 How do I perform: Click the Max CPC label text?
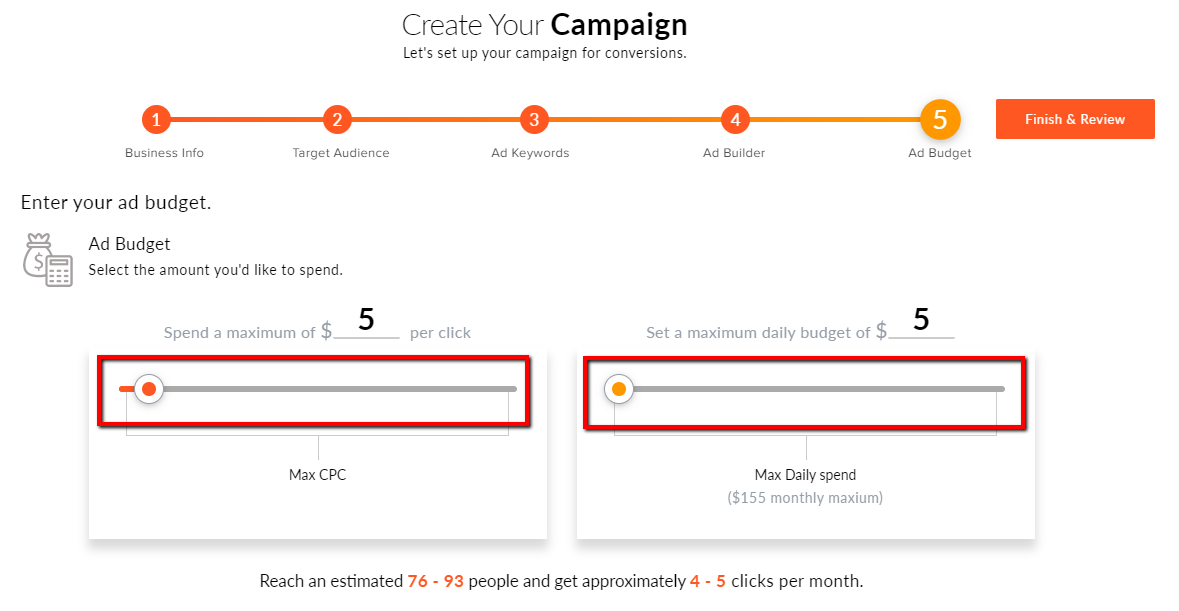(x=317, y=475)
